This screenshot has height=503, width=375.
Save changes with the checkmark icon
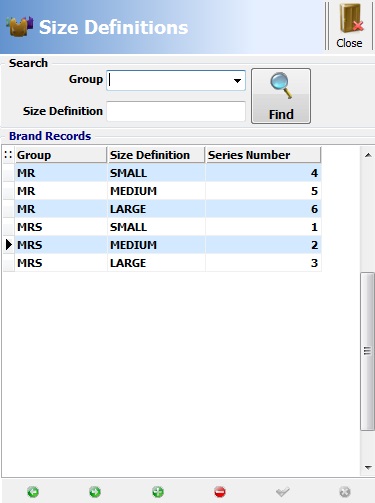pyautogui.click(x=282, y=492)
